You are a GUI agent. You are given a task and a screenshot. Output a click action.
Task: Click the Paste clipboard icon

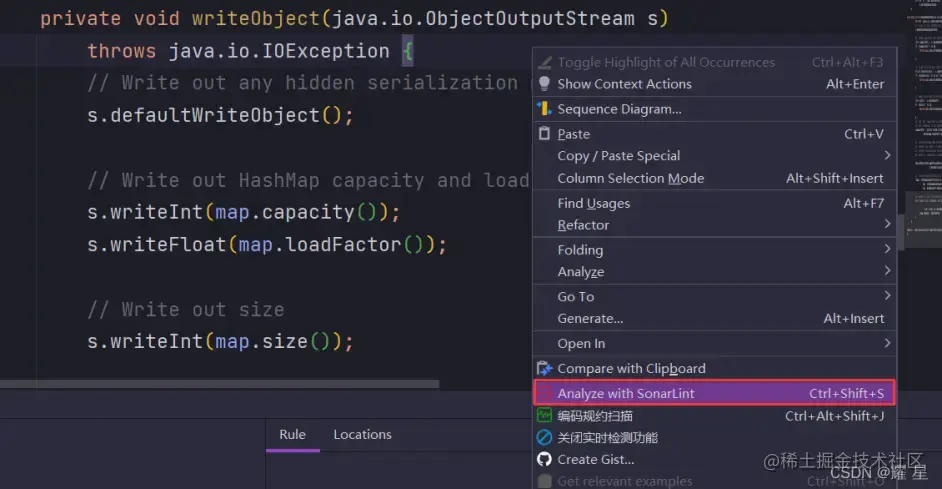coord(544,133)
